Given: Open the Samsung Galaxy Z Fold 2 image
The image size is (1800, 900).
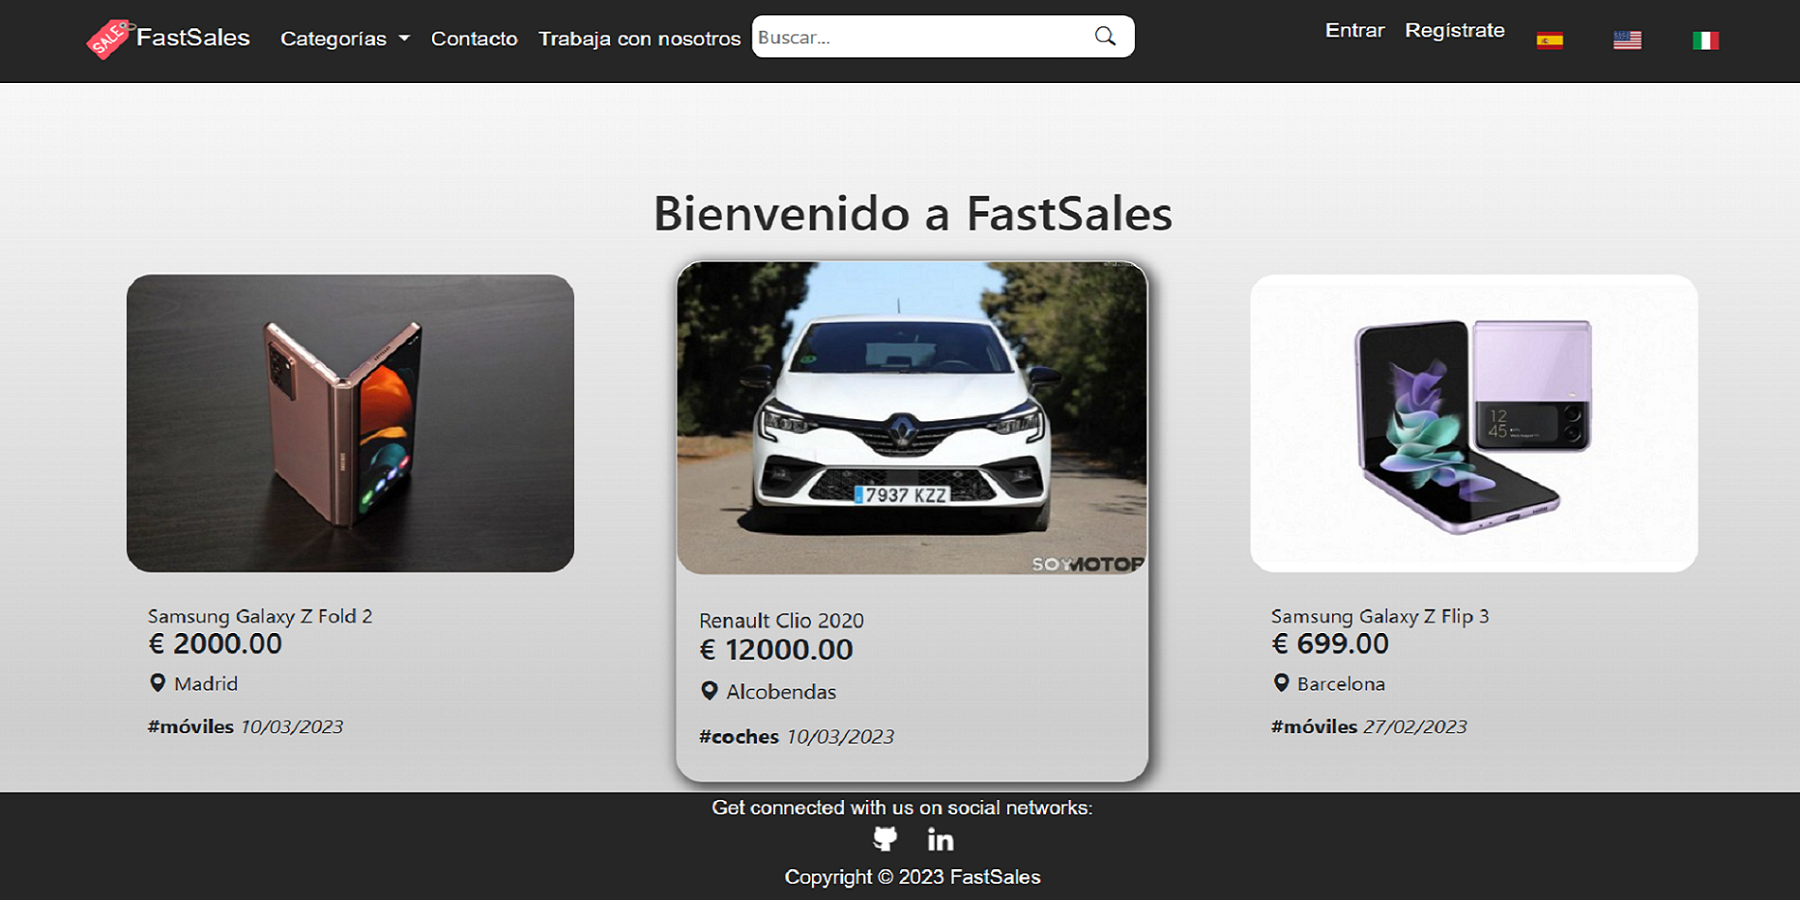Looking at the screenshot, I should pyautogui.click(x=350, y=423).
